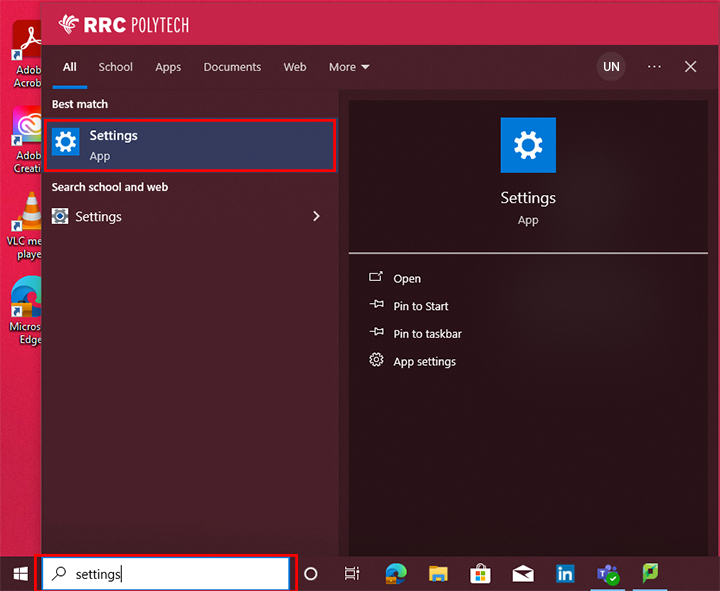
Task: Expand Settings web search result arrow
Action: click(x=316, y=216)
